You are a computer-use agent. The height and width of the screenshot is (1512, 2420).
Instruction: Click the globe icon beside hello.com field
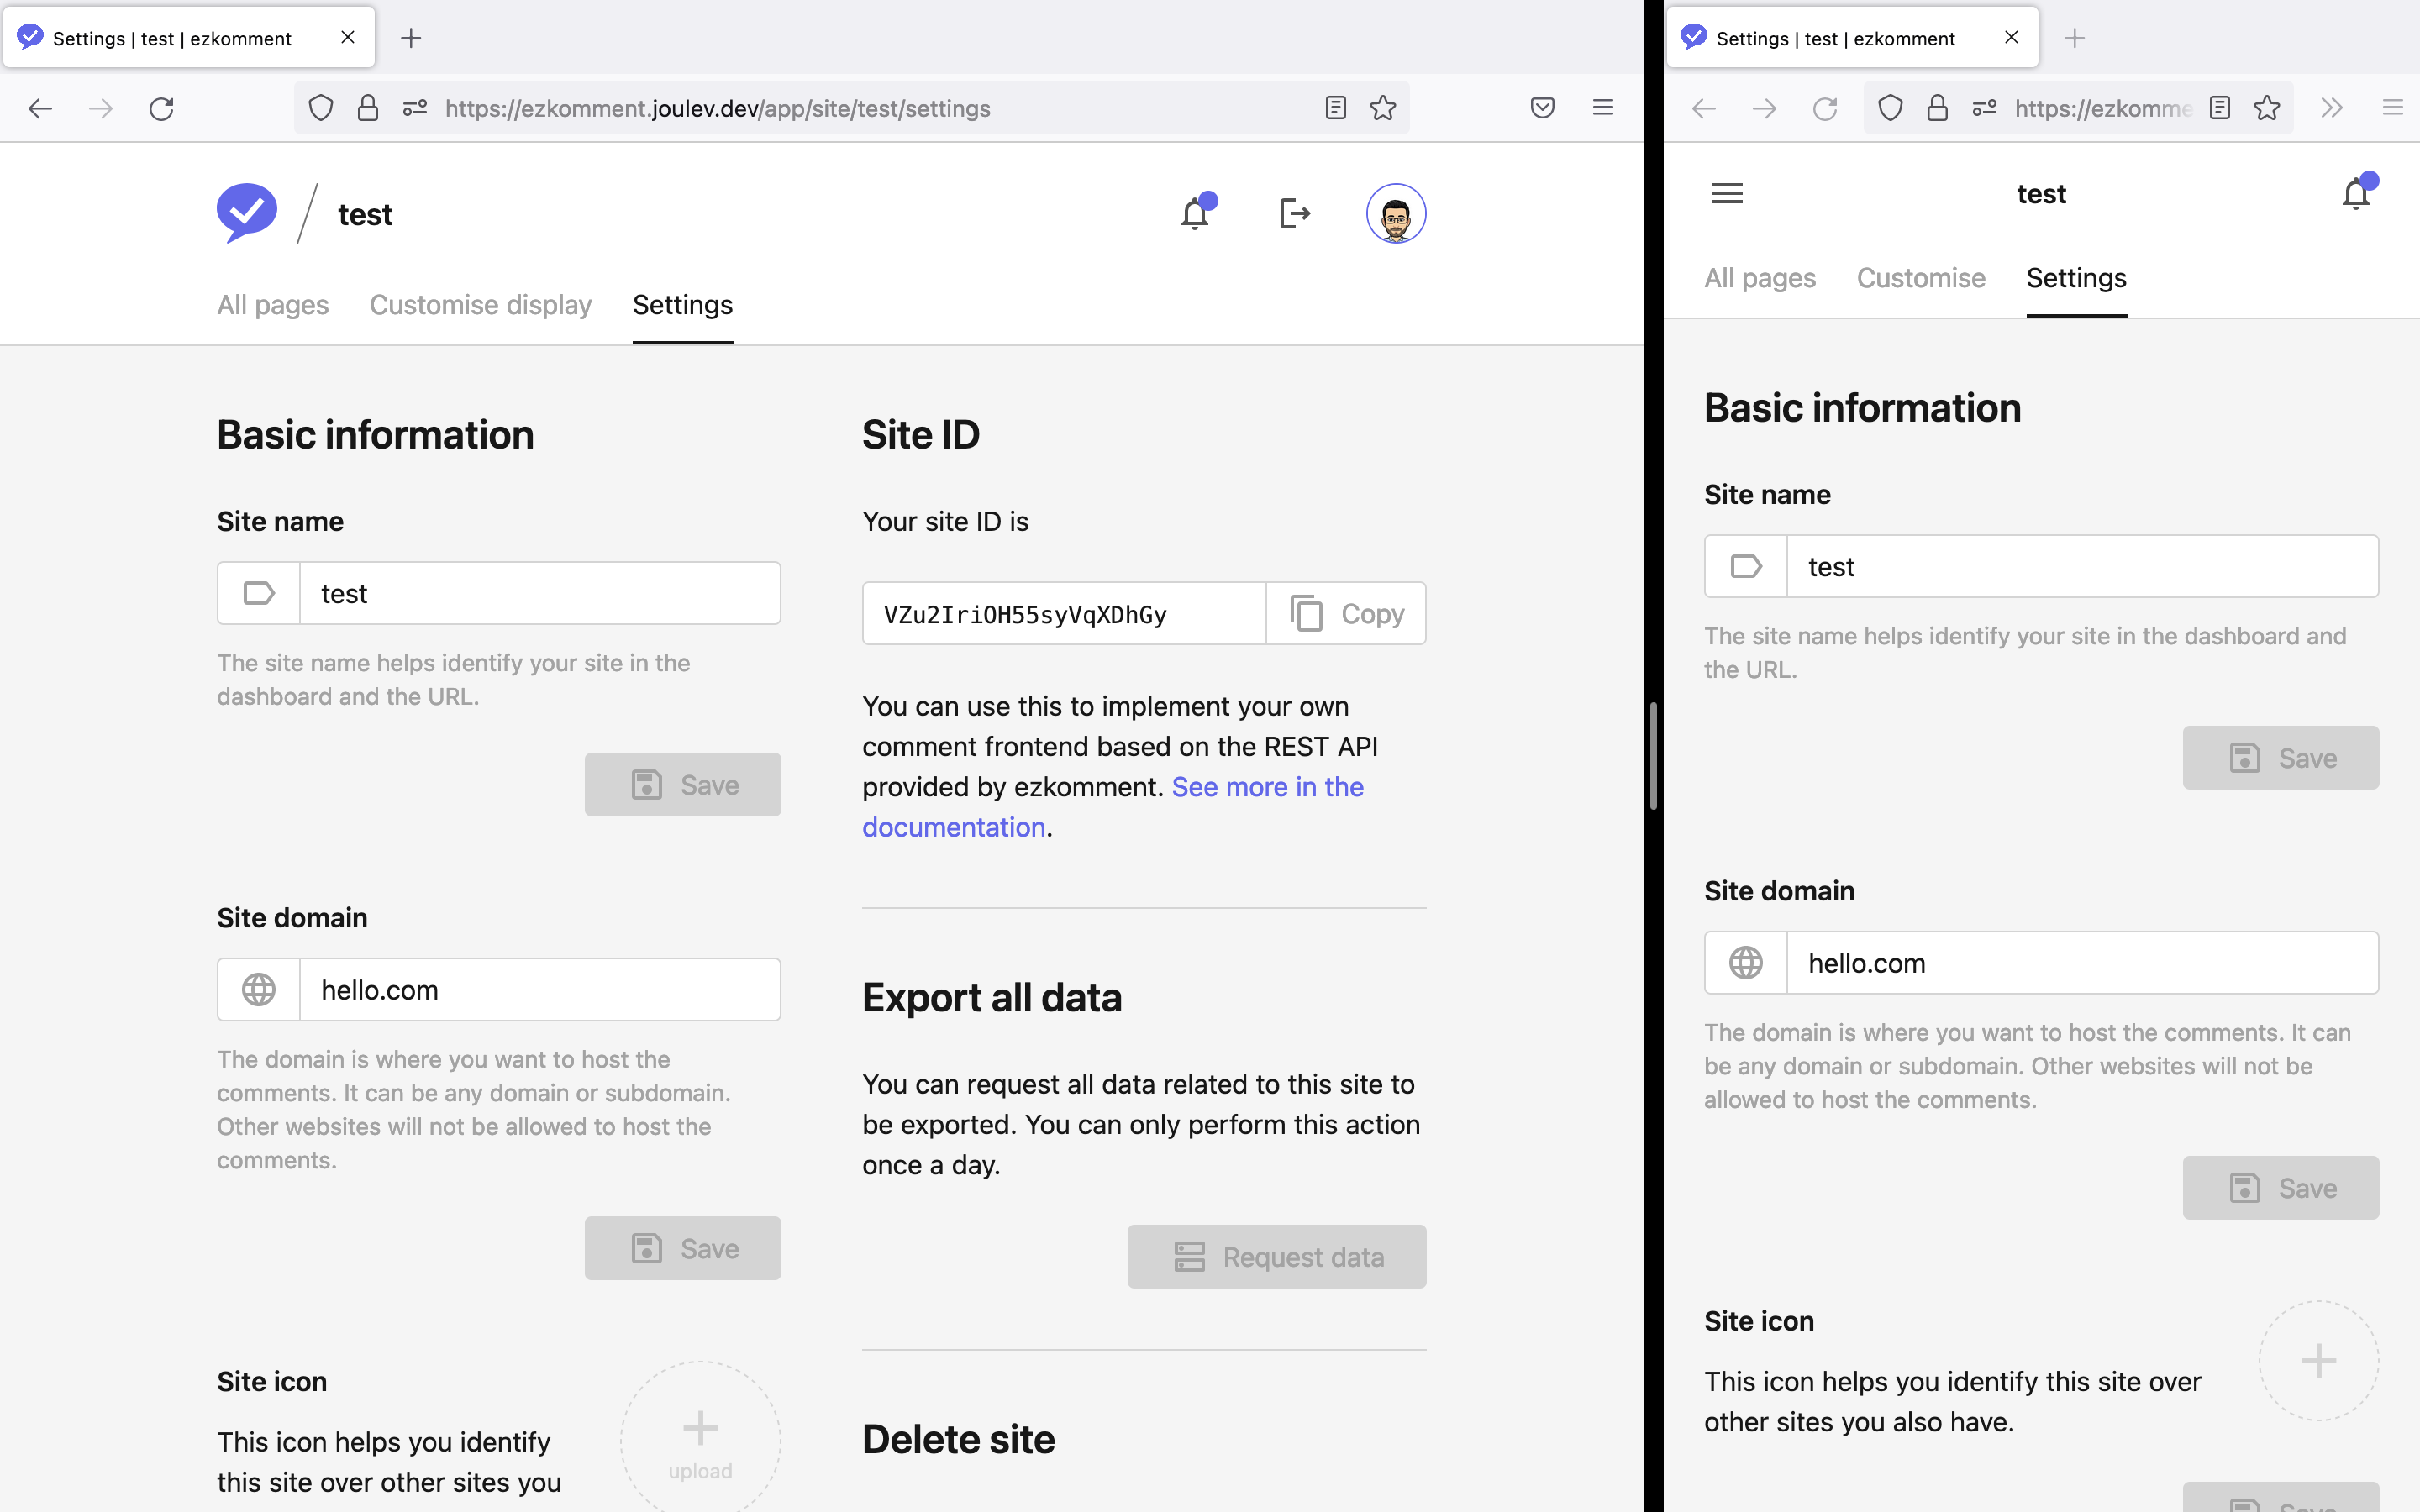point(259,989)
